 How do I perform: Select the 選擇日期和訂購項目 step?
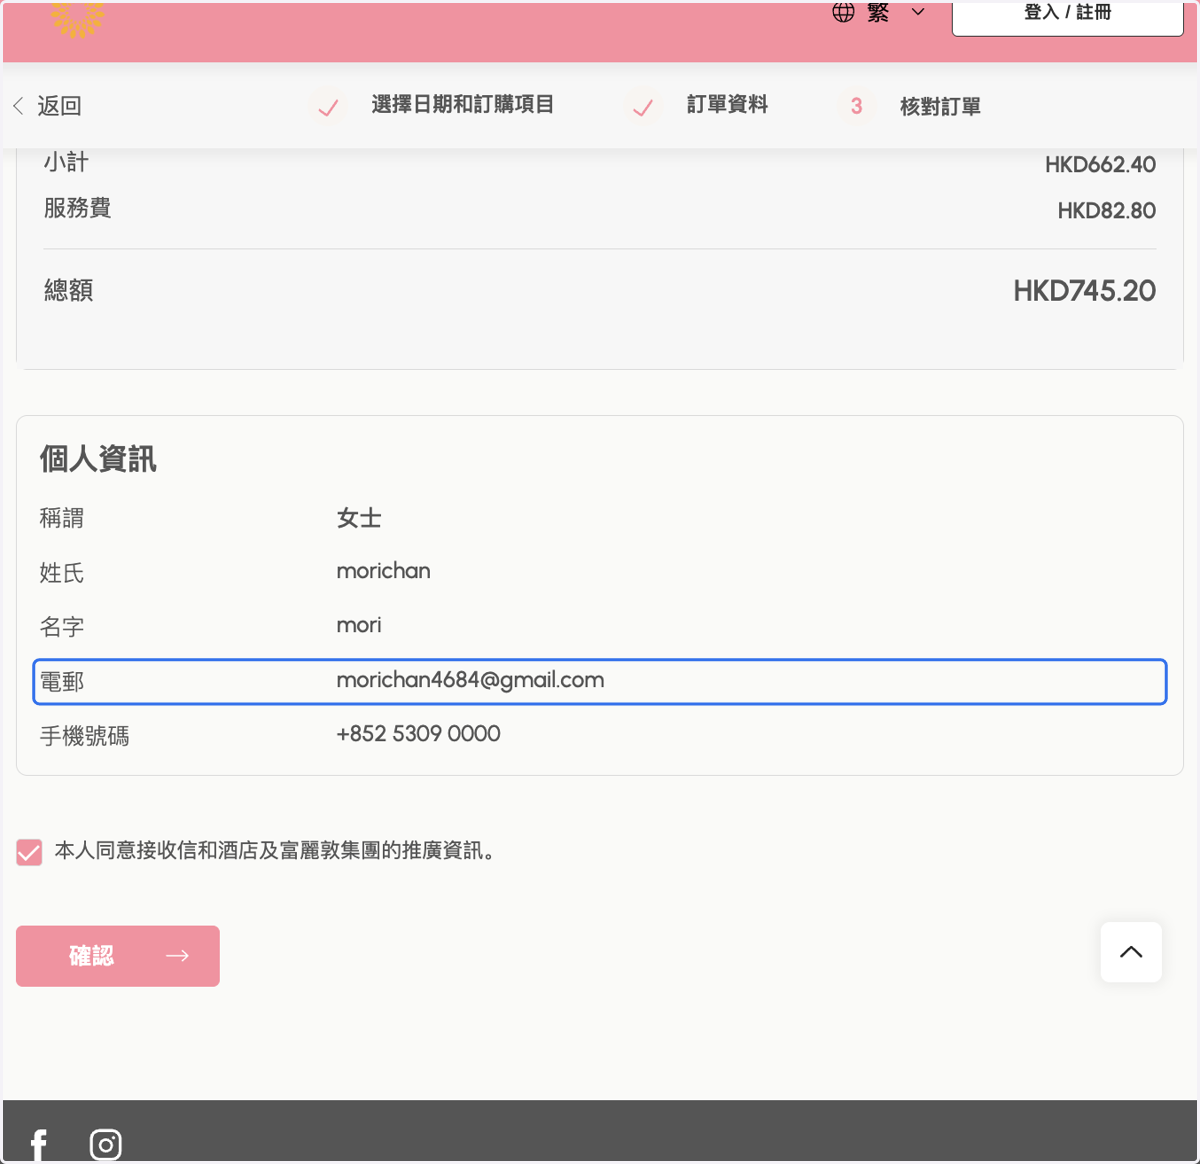(x=462, y=105)
